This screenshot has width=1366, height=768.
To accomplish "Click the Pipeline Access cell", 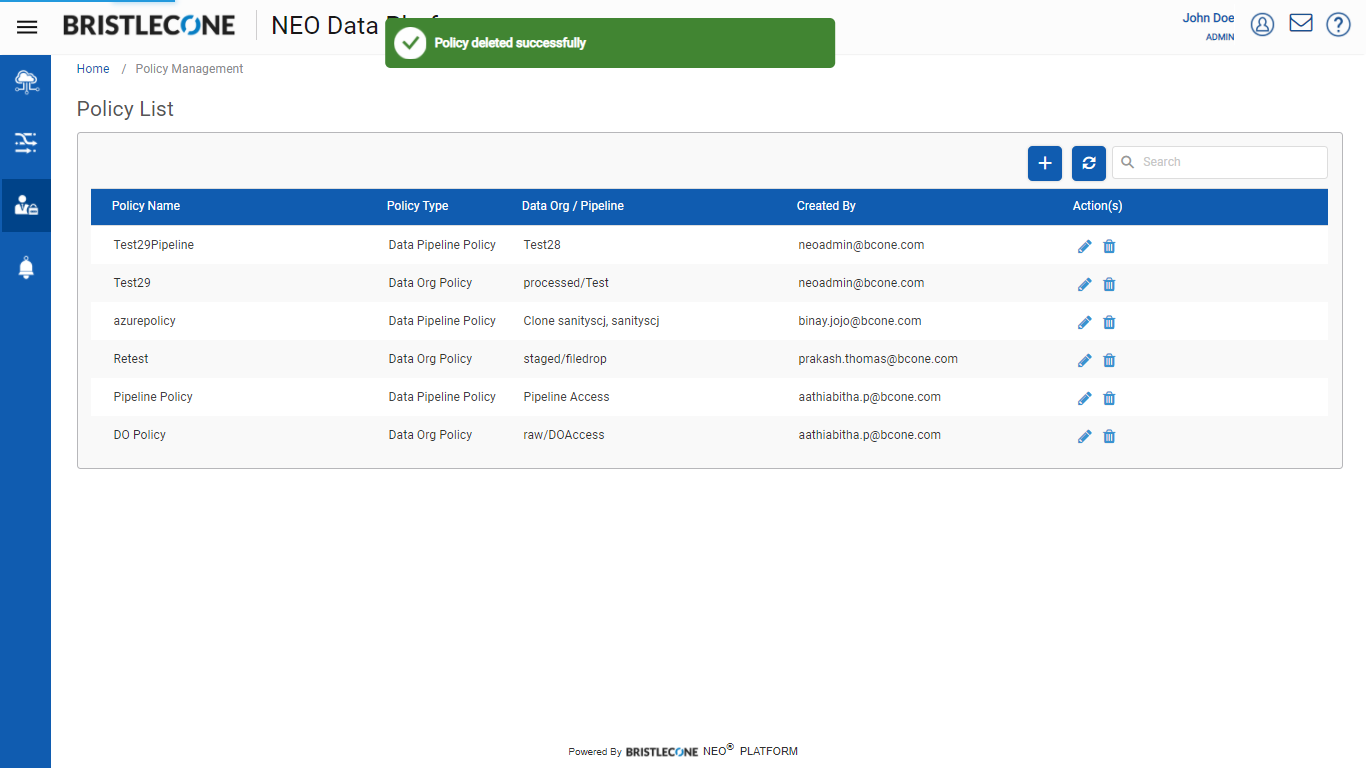I will tap(566, 397).
